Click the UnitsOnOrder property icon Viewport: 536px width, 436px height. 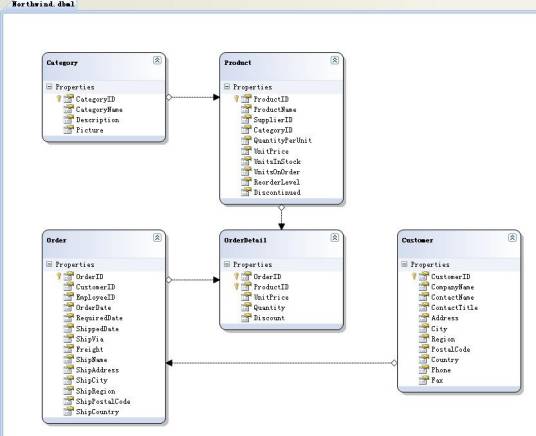(246, 171)
